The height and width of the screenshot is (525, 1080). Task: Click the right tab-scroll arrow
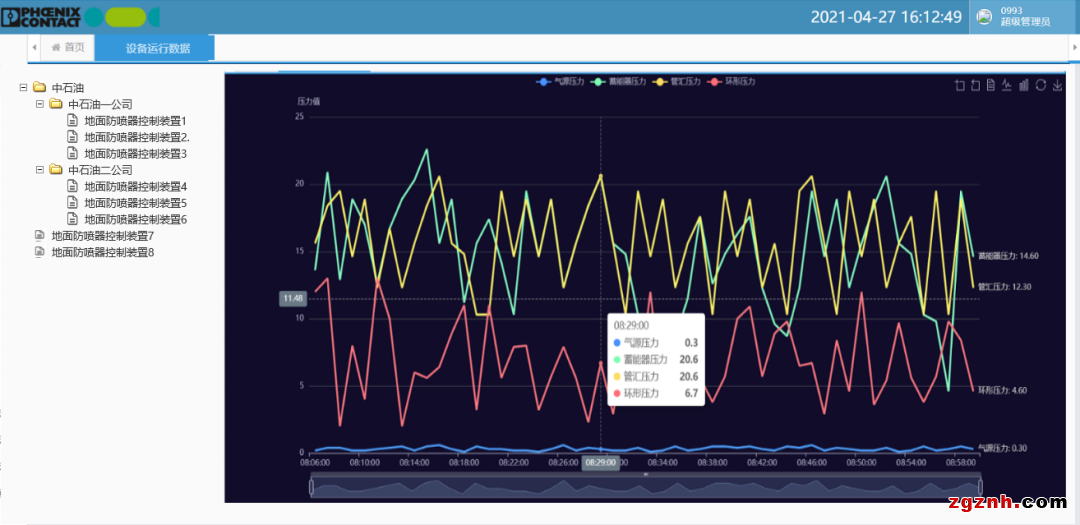pyautogui.click(x=1074, y=48)
